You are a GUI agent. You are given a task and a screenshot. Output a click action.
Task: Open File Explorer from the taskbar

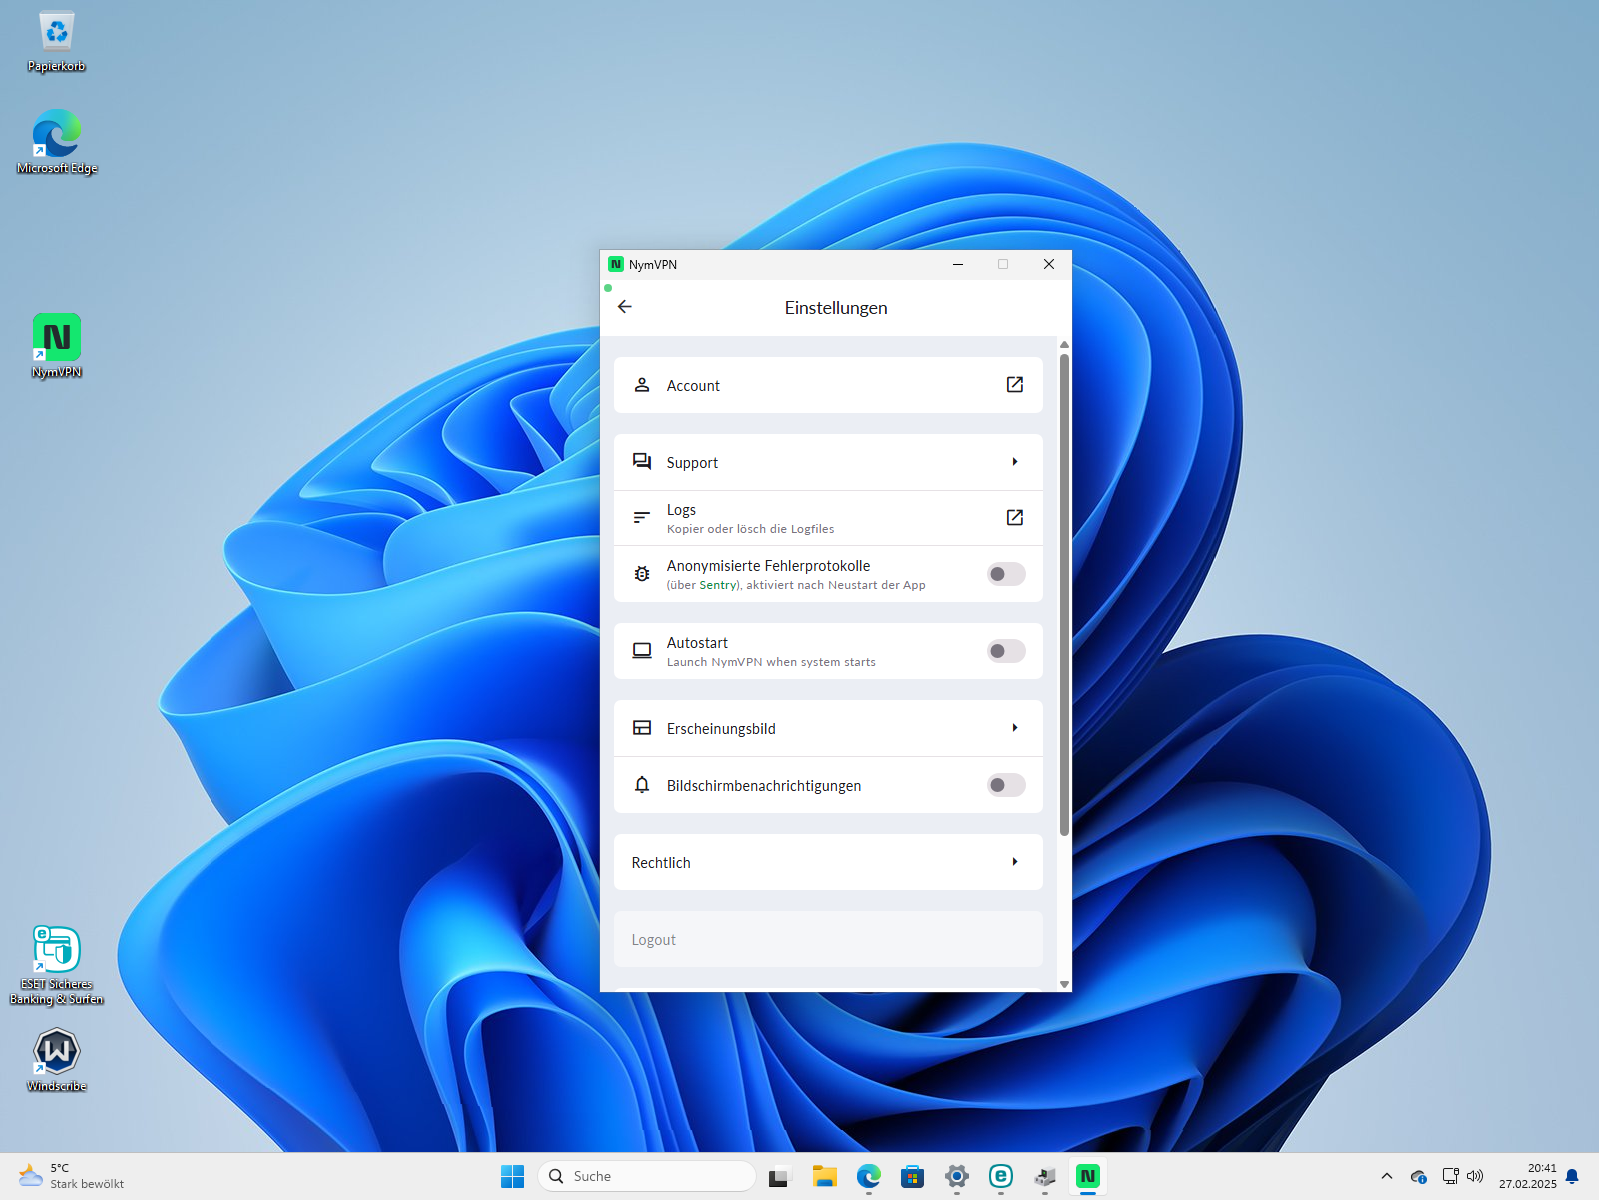[x=824, y=1176]
